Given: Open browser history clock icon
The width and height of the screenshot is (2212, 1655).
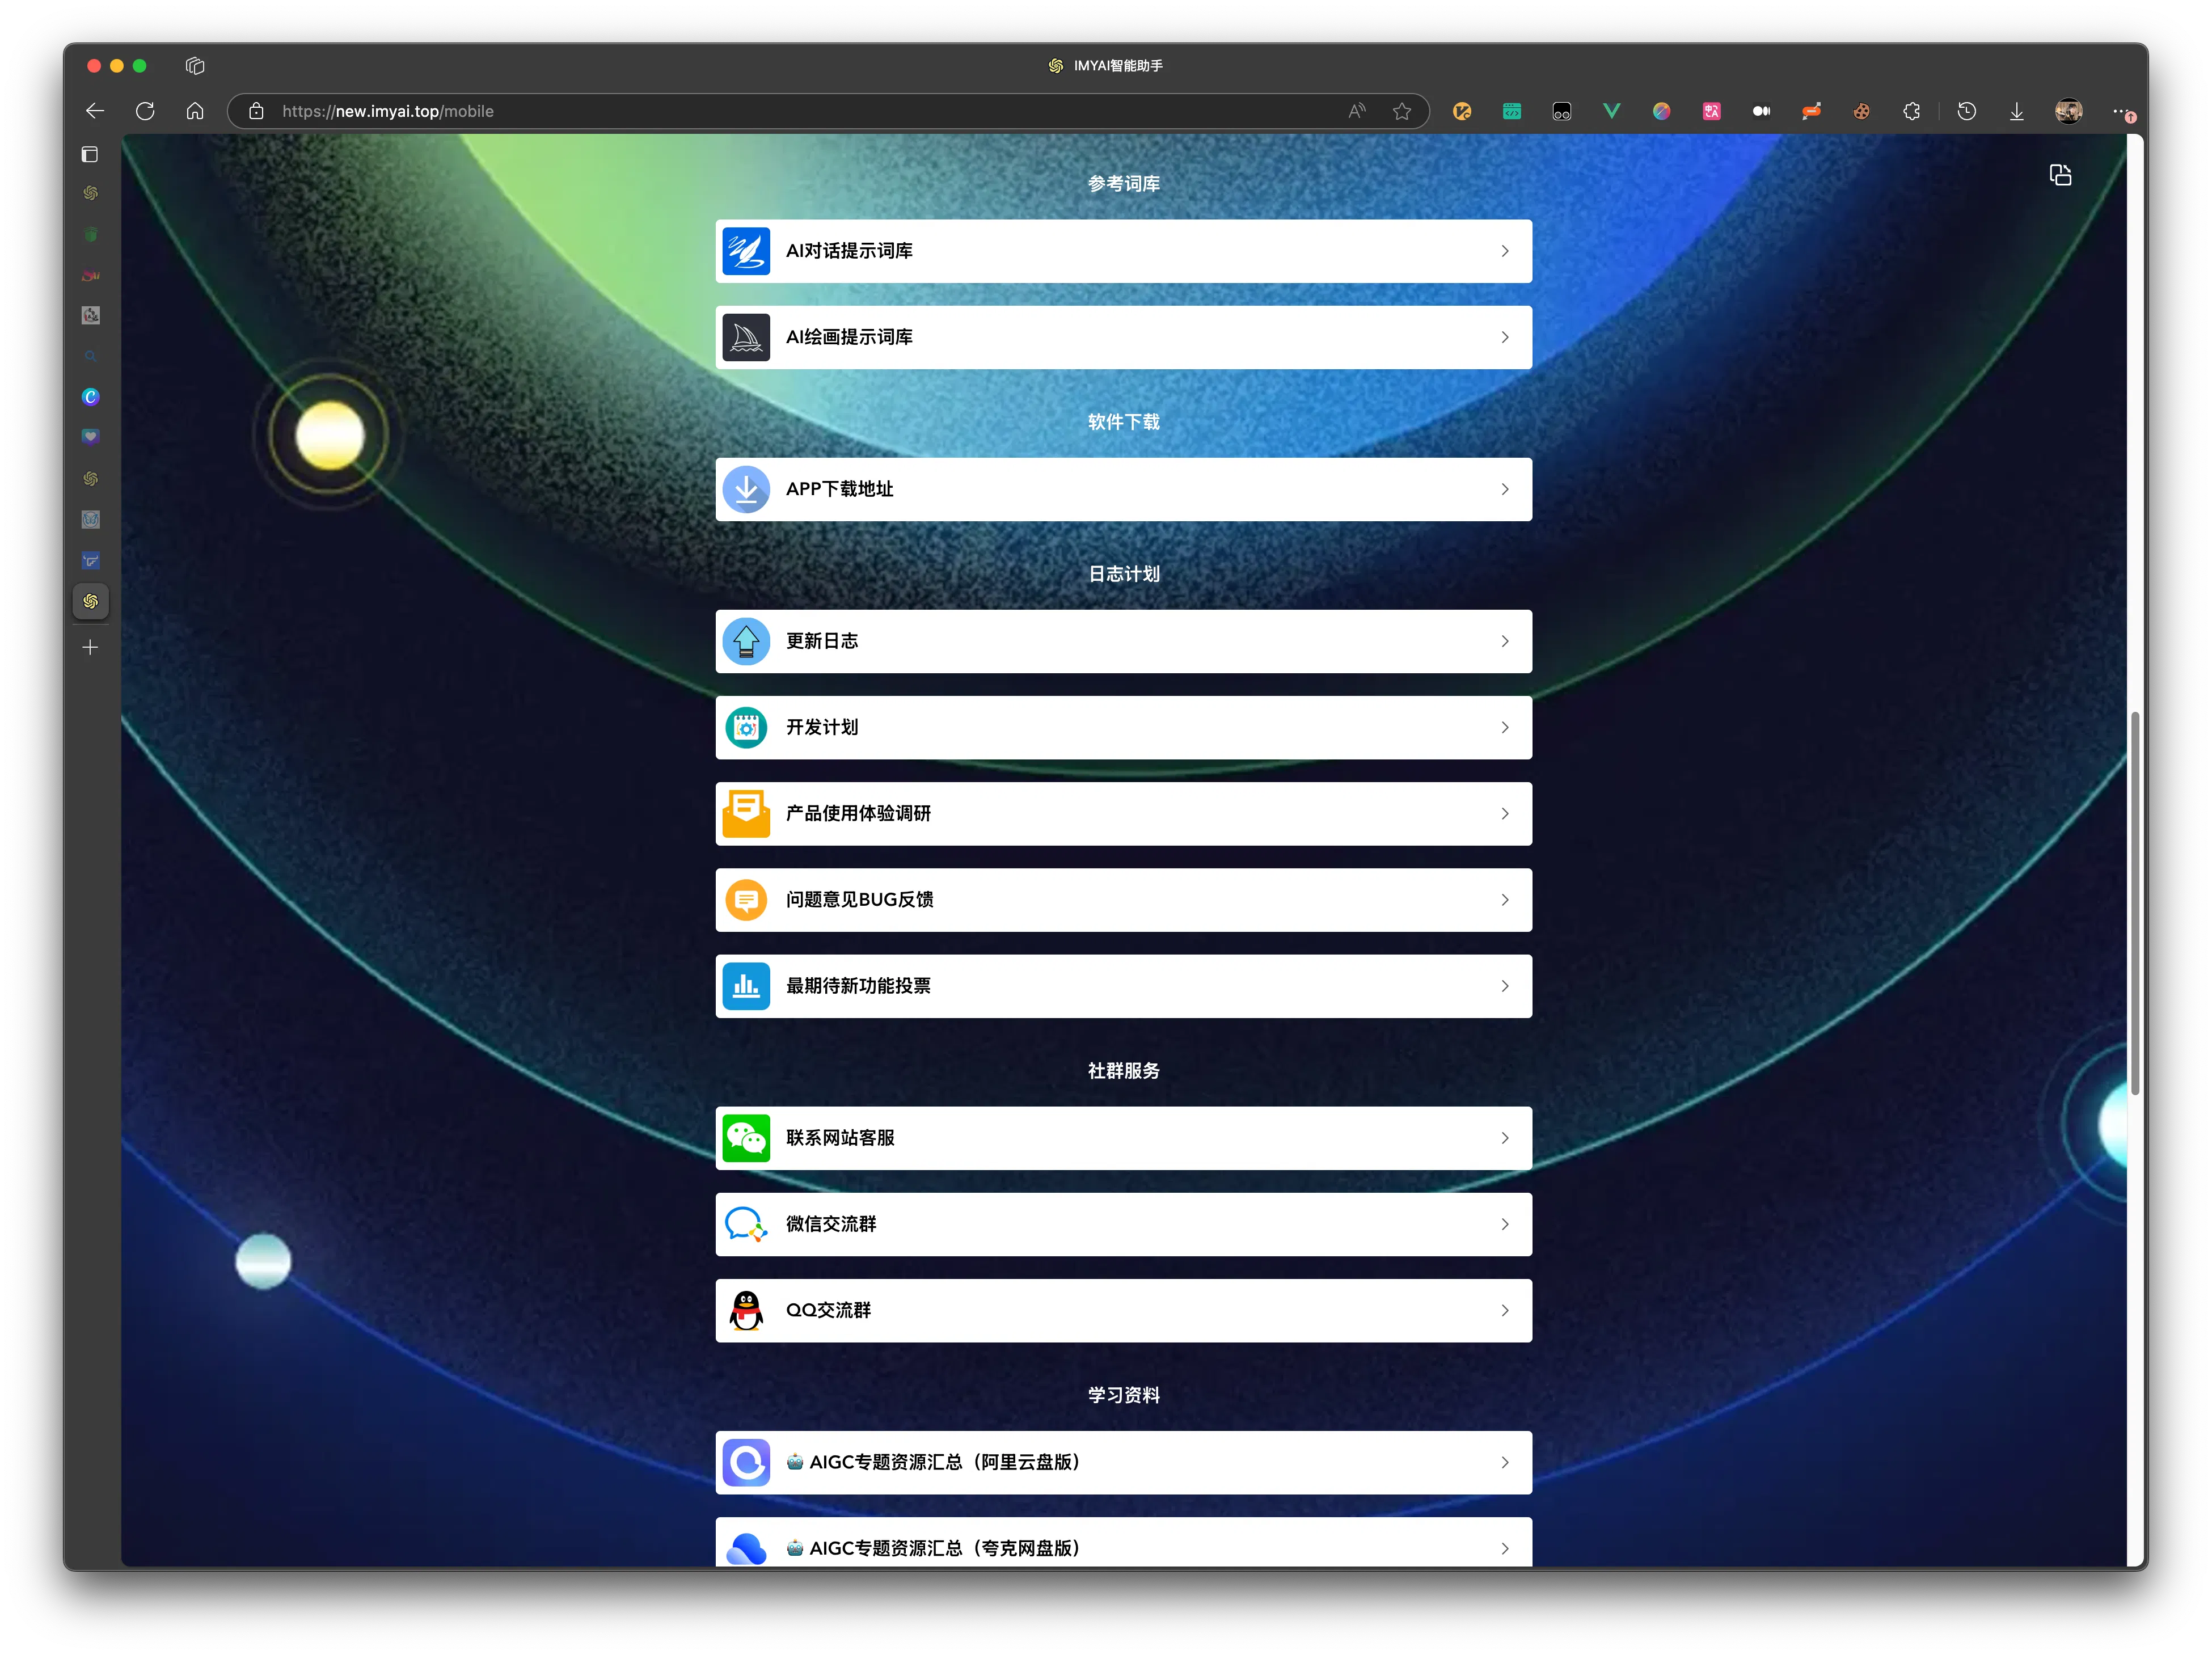Looking at the screenshot, I should 1966,111.
